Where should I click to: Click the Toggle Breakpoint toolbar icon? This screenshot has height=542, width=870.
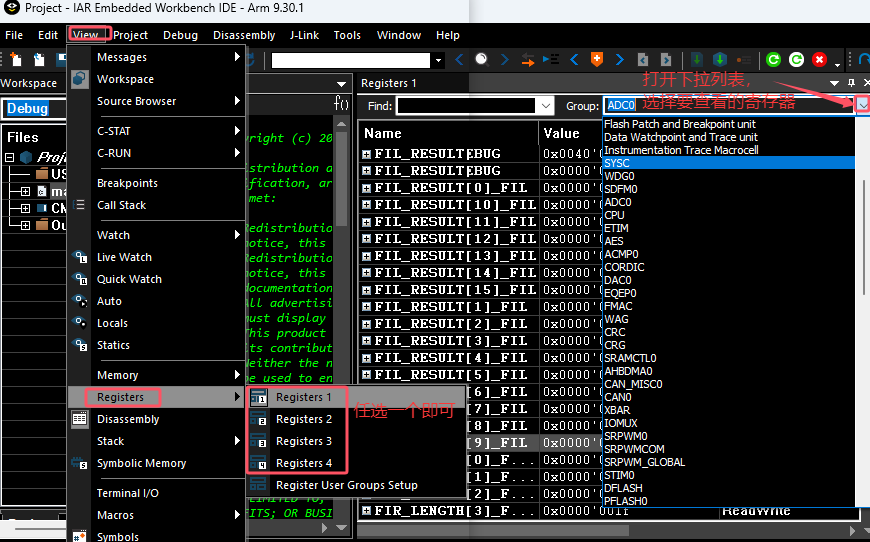(743, 59)
